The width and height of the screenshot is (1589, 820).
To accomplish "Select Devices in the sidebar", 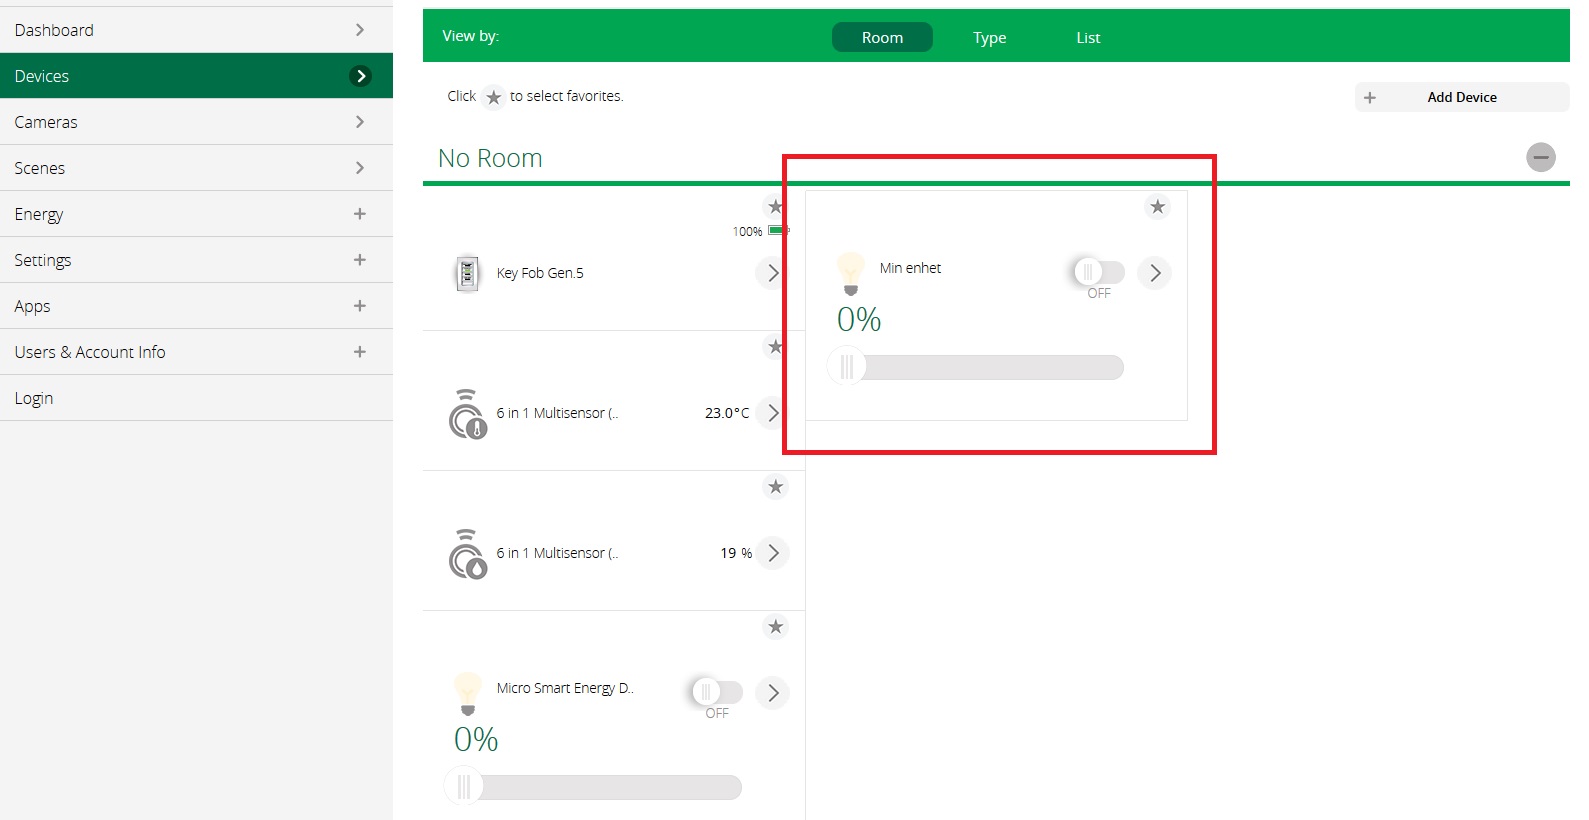I will (x=196, y=76).
